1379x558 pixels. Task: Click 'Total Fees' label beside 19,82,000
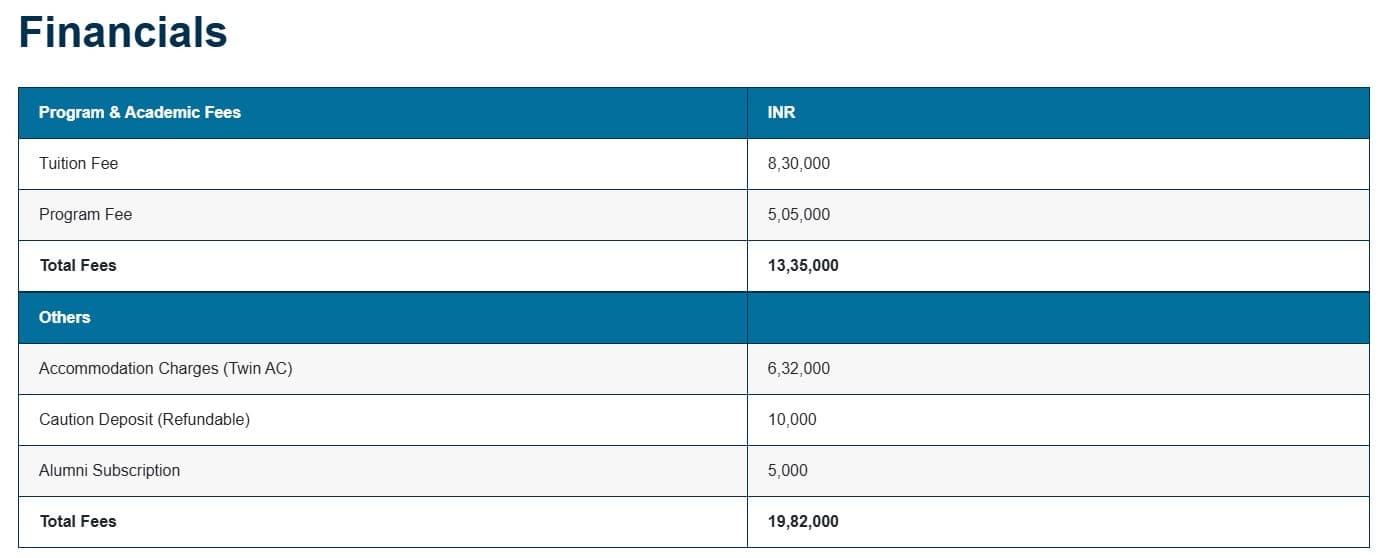coord(78,521)
